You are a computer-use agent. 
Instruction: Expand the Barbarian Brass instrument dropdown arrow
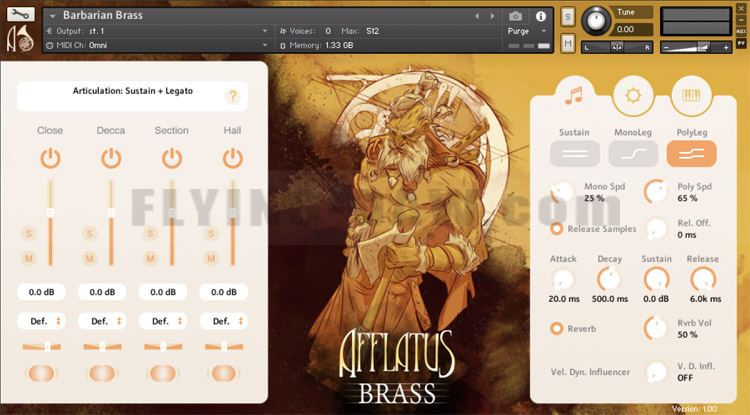[x=53, y=16]
